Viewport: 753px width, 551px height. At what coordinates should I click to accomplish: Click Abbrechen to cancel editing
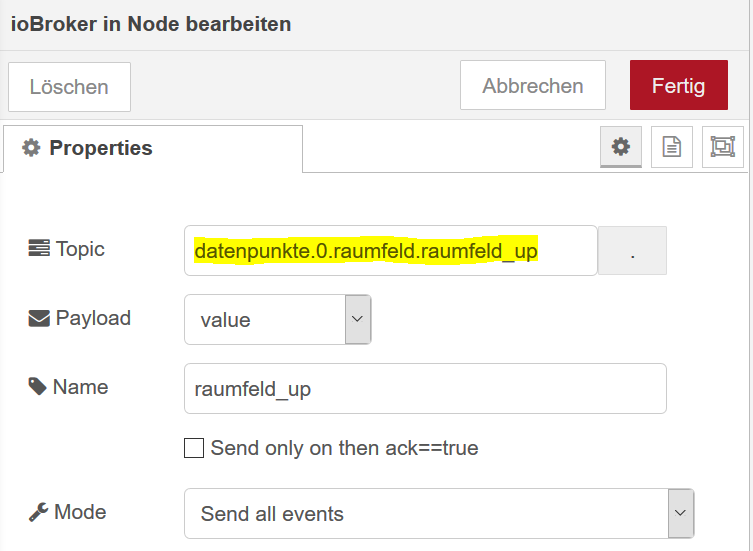click(x=533, y=85)
